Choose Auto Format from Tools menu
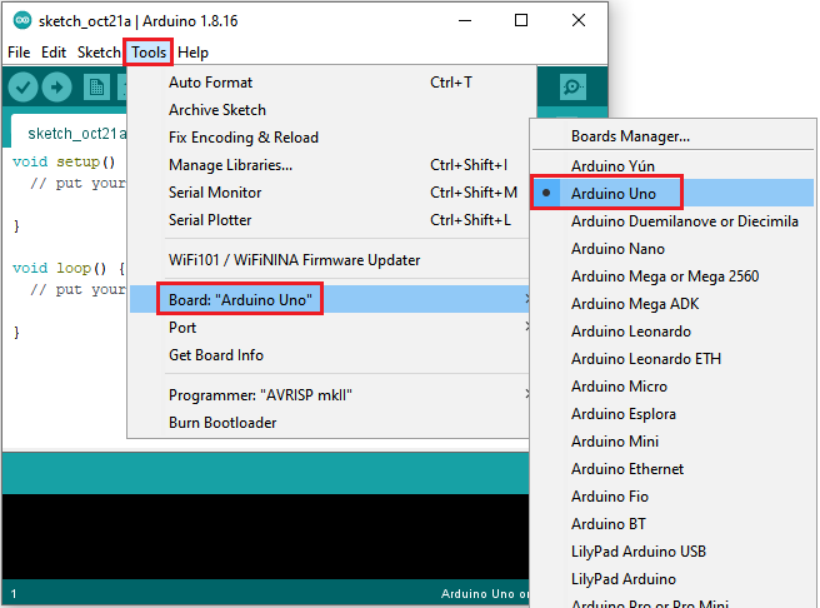 click(x=332, y=83)
